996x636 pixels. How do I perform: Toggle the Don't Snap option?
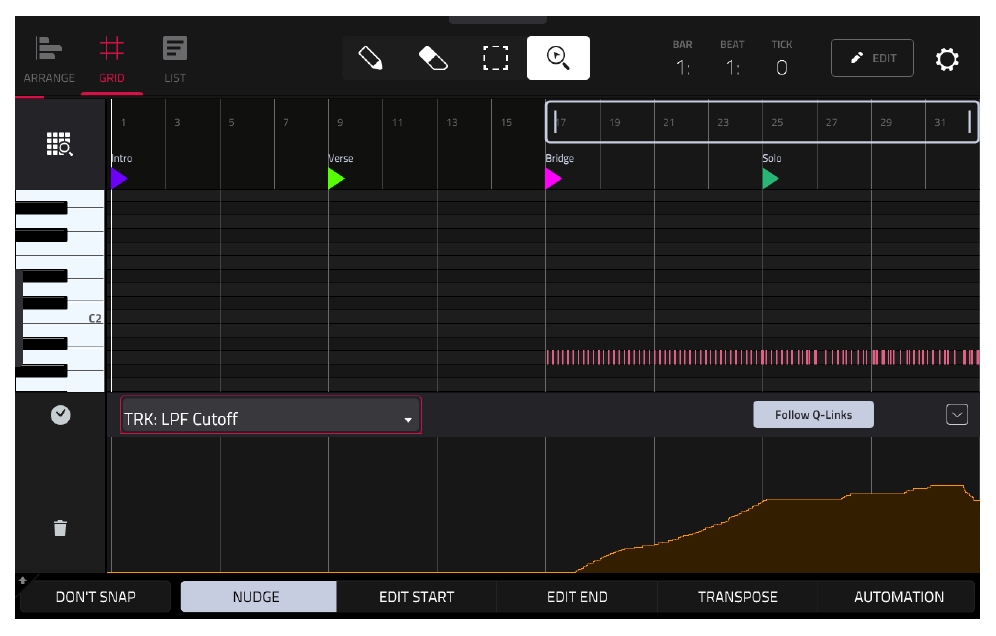(95, 597)
